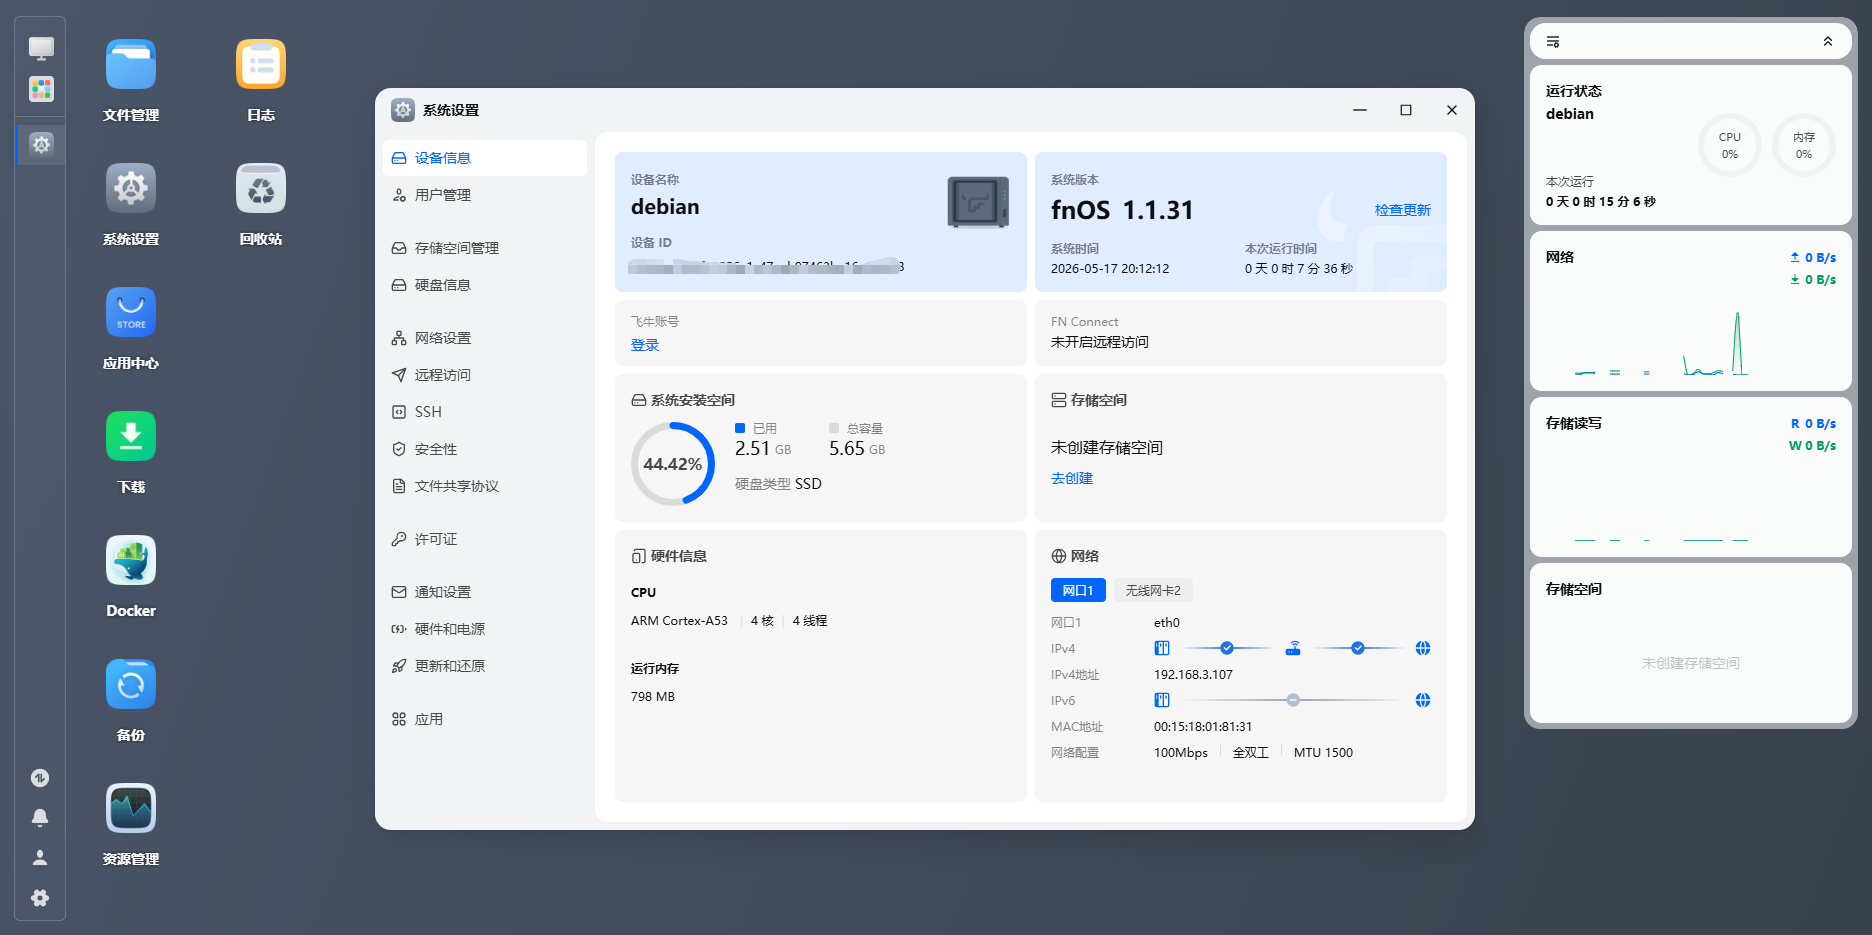Click the 检查更新 link
1872x935 pixels.
click(x=1402, y=210)
